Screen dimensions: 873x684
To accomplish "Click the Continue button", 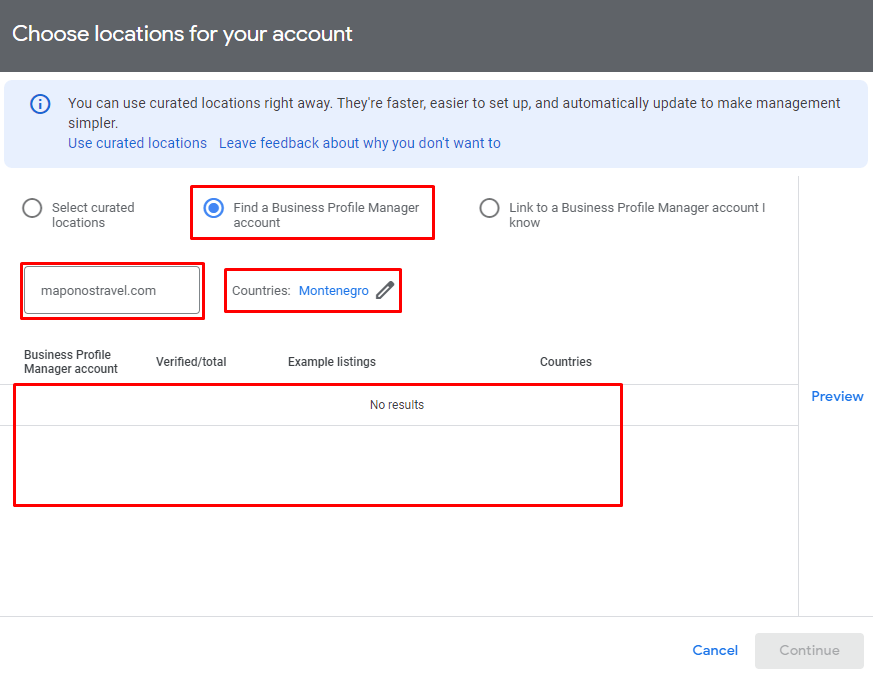I will point(809,650).
